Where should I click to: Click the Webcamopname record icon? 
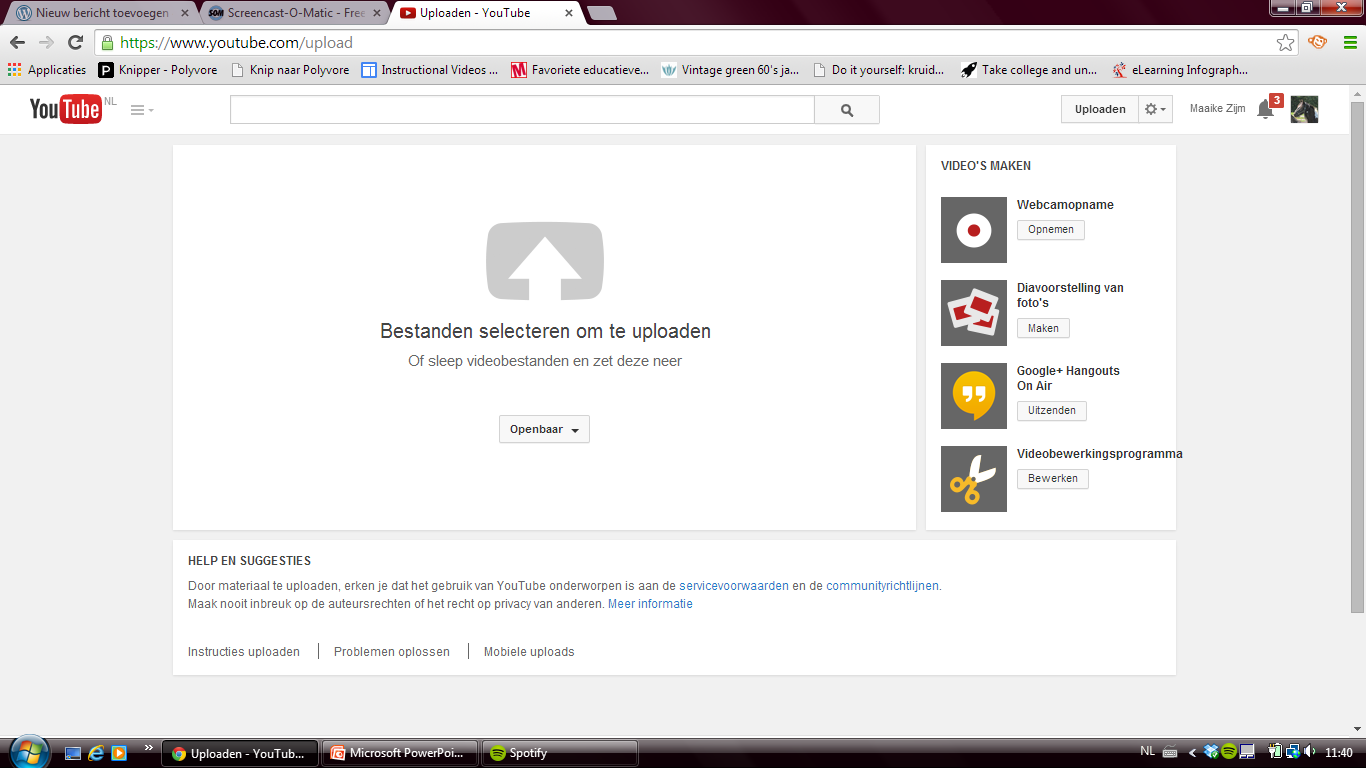(973, 230)
